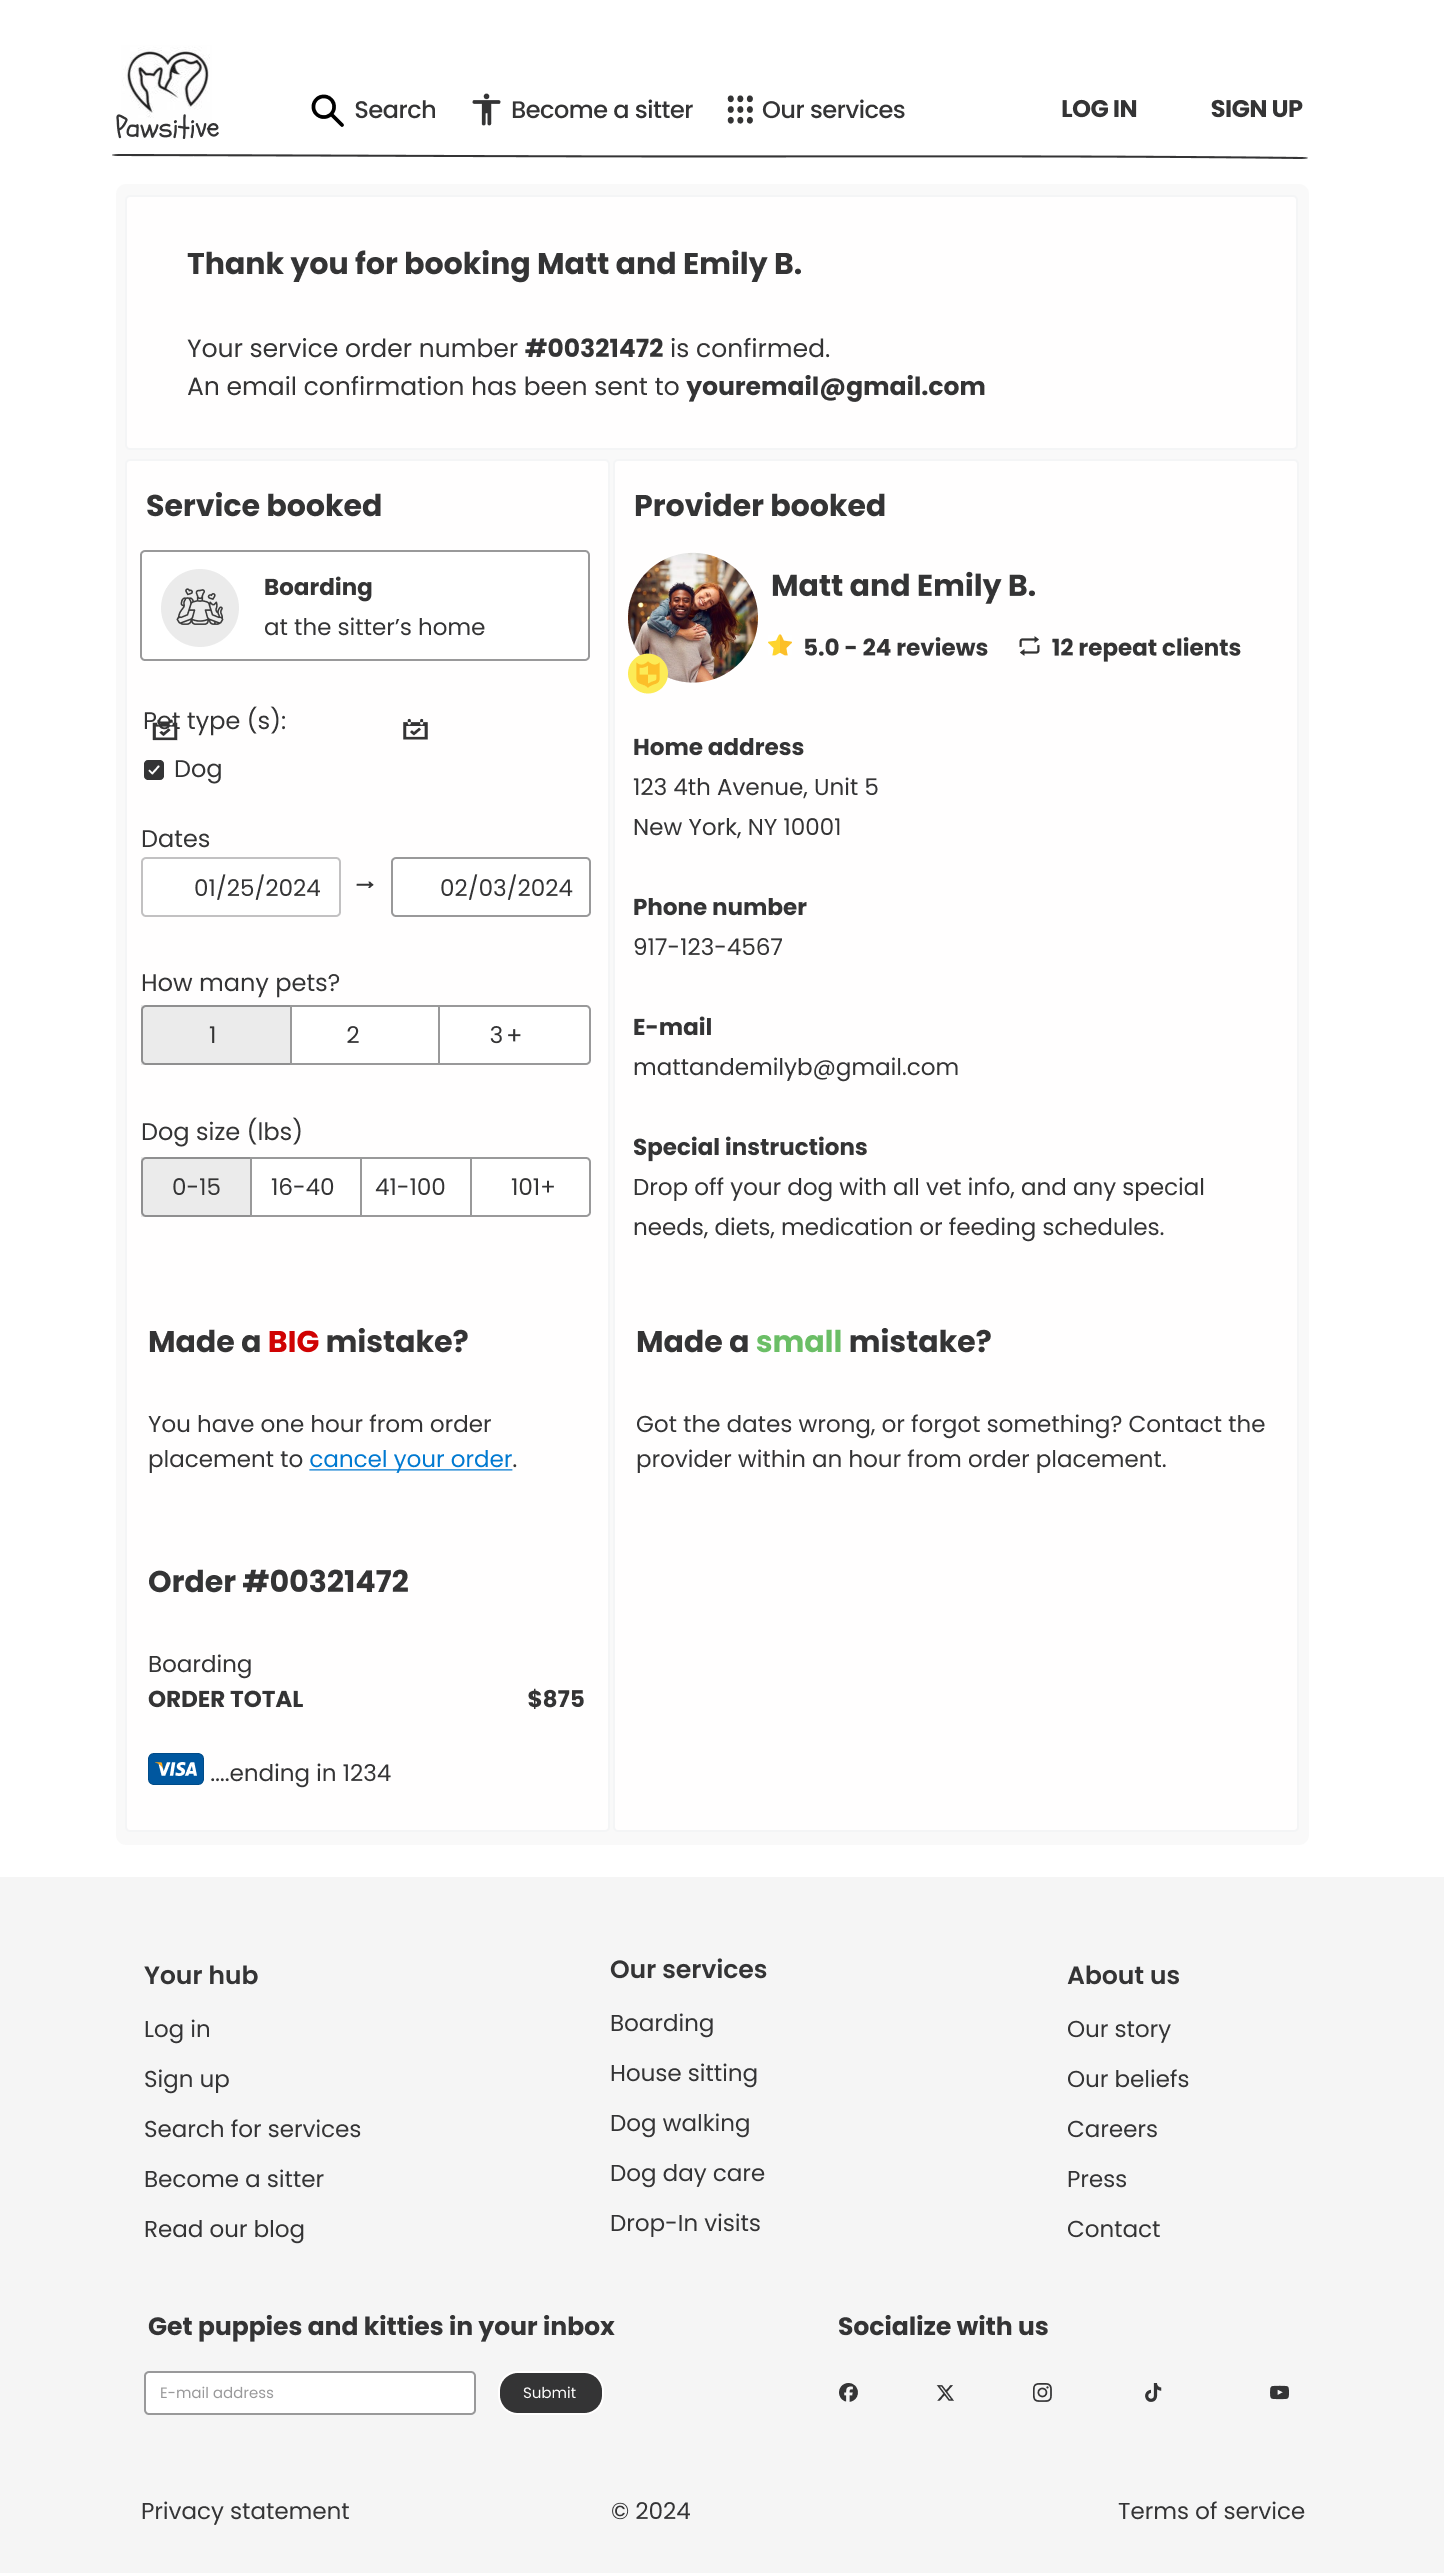Click the X social media icon

(945, 2392)
